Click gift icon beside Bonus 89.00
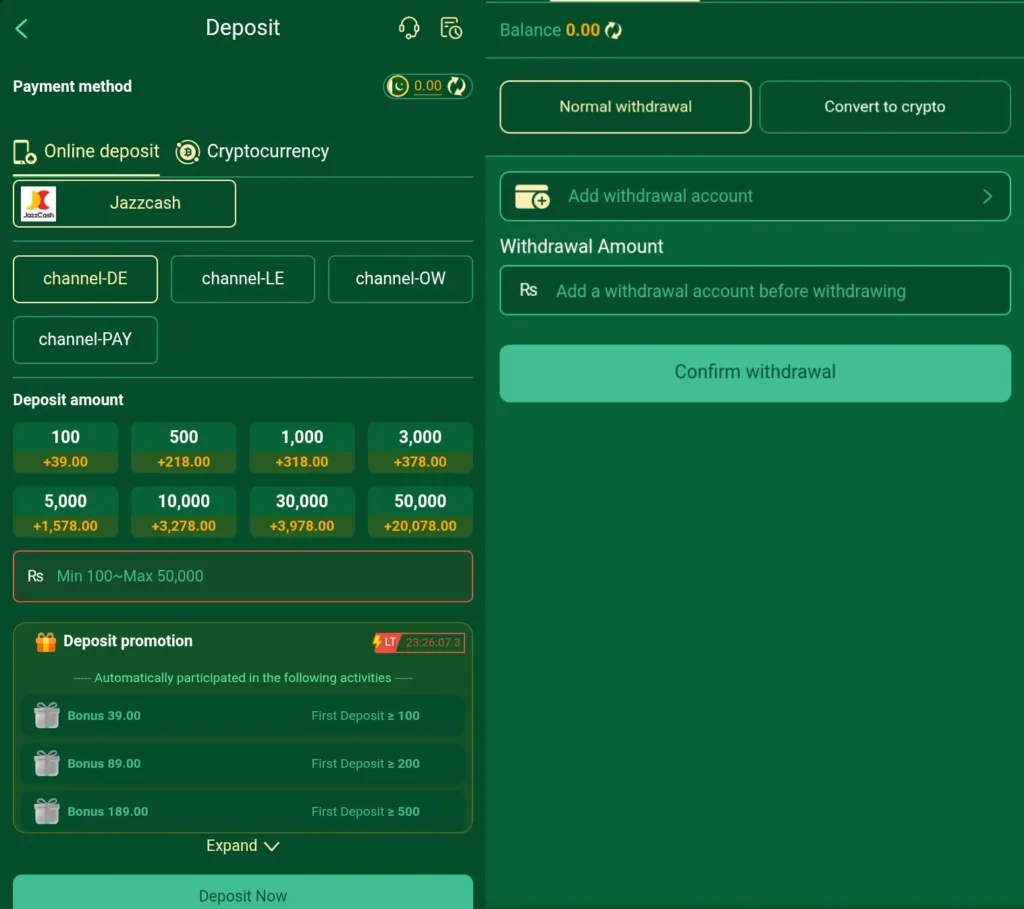The width and height of the screenshot is (1024, 909). [46, 763]
